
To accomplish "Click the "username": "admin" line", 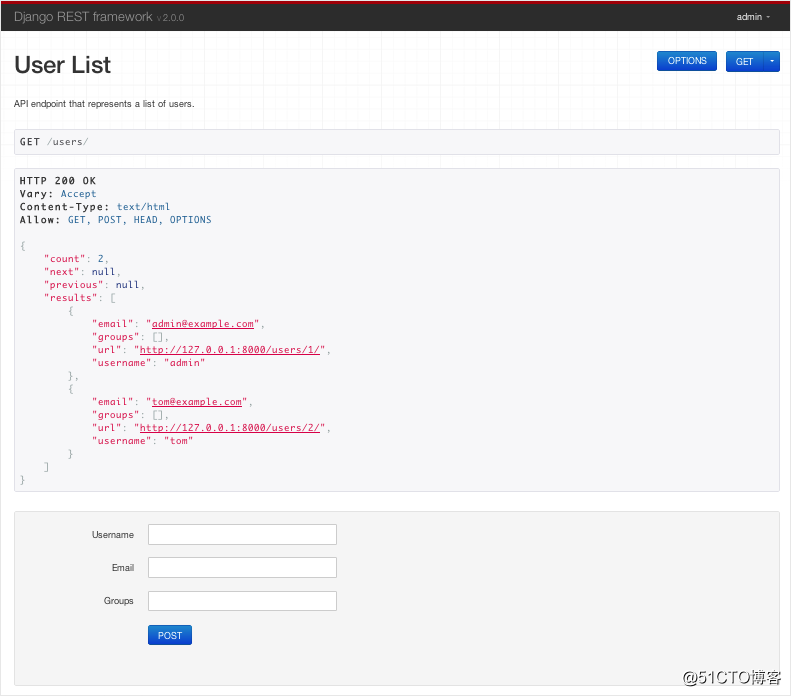I will tap(148, 363).
